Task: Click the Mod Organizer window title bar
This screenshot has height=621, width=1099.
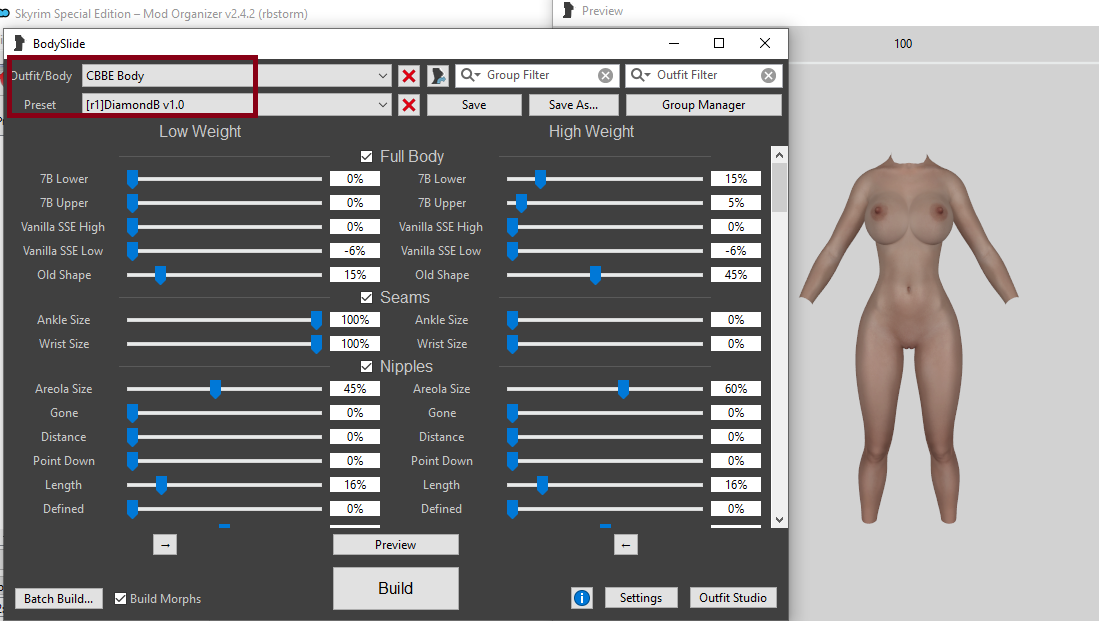Action: pos(275,13)
